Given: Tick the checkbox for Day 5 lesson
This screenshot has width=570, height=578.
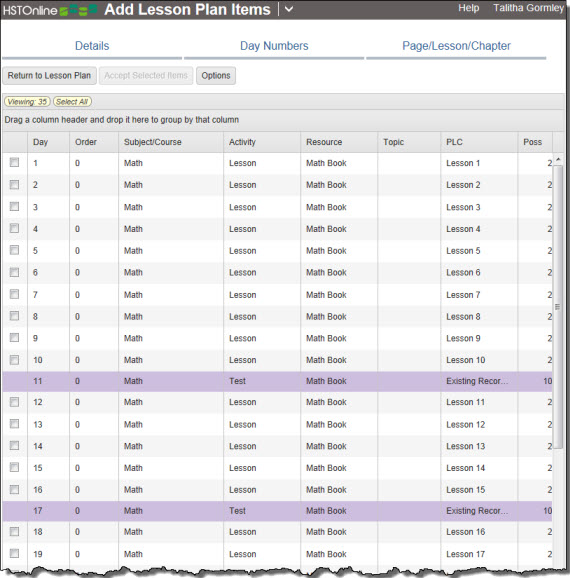Looking at the screenshot, I should pyautogui.click(x=14, y=250).
